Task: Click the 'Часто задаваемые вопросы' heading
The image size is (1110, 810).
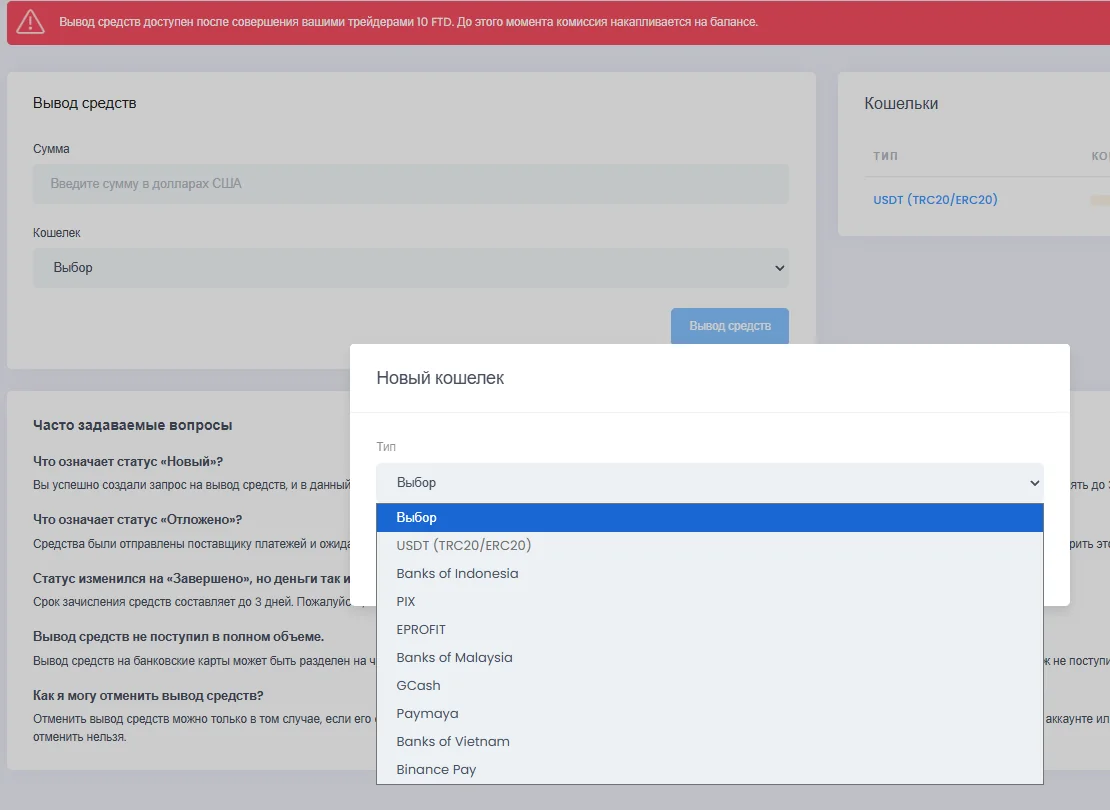Action: pos(132,425)
